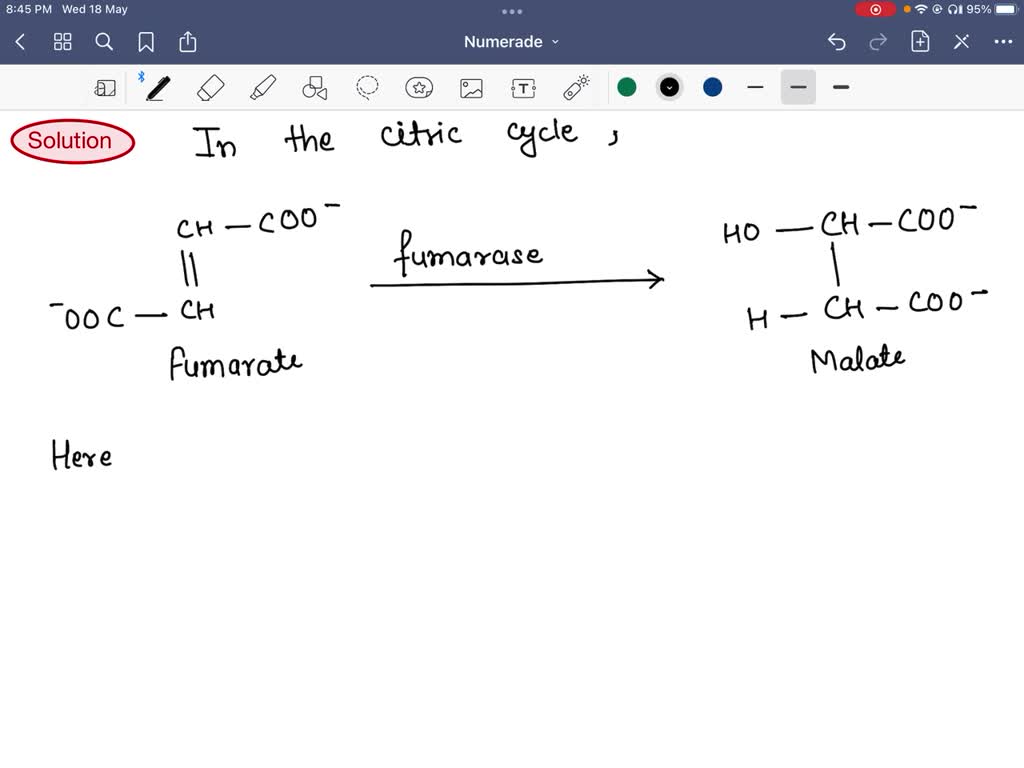Open the selected black color options

[670, 88]
